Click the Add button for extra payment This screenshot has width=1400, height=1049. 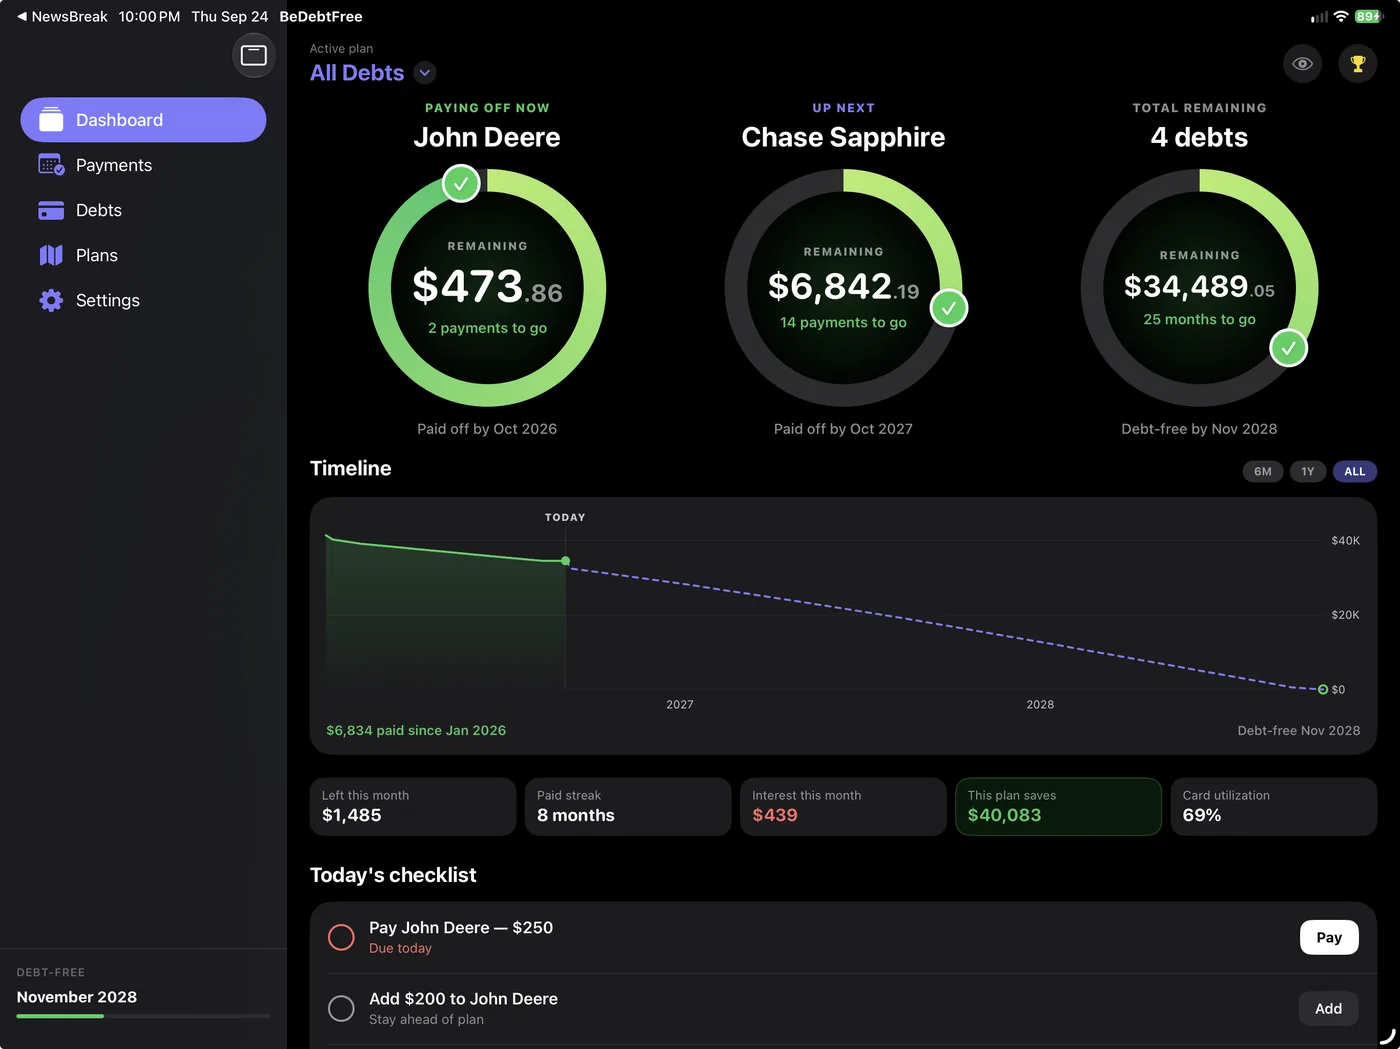(x=1328, y=1008)
